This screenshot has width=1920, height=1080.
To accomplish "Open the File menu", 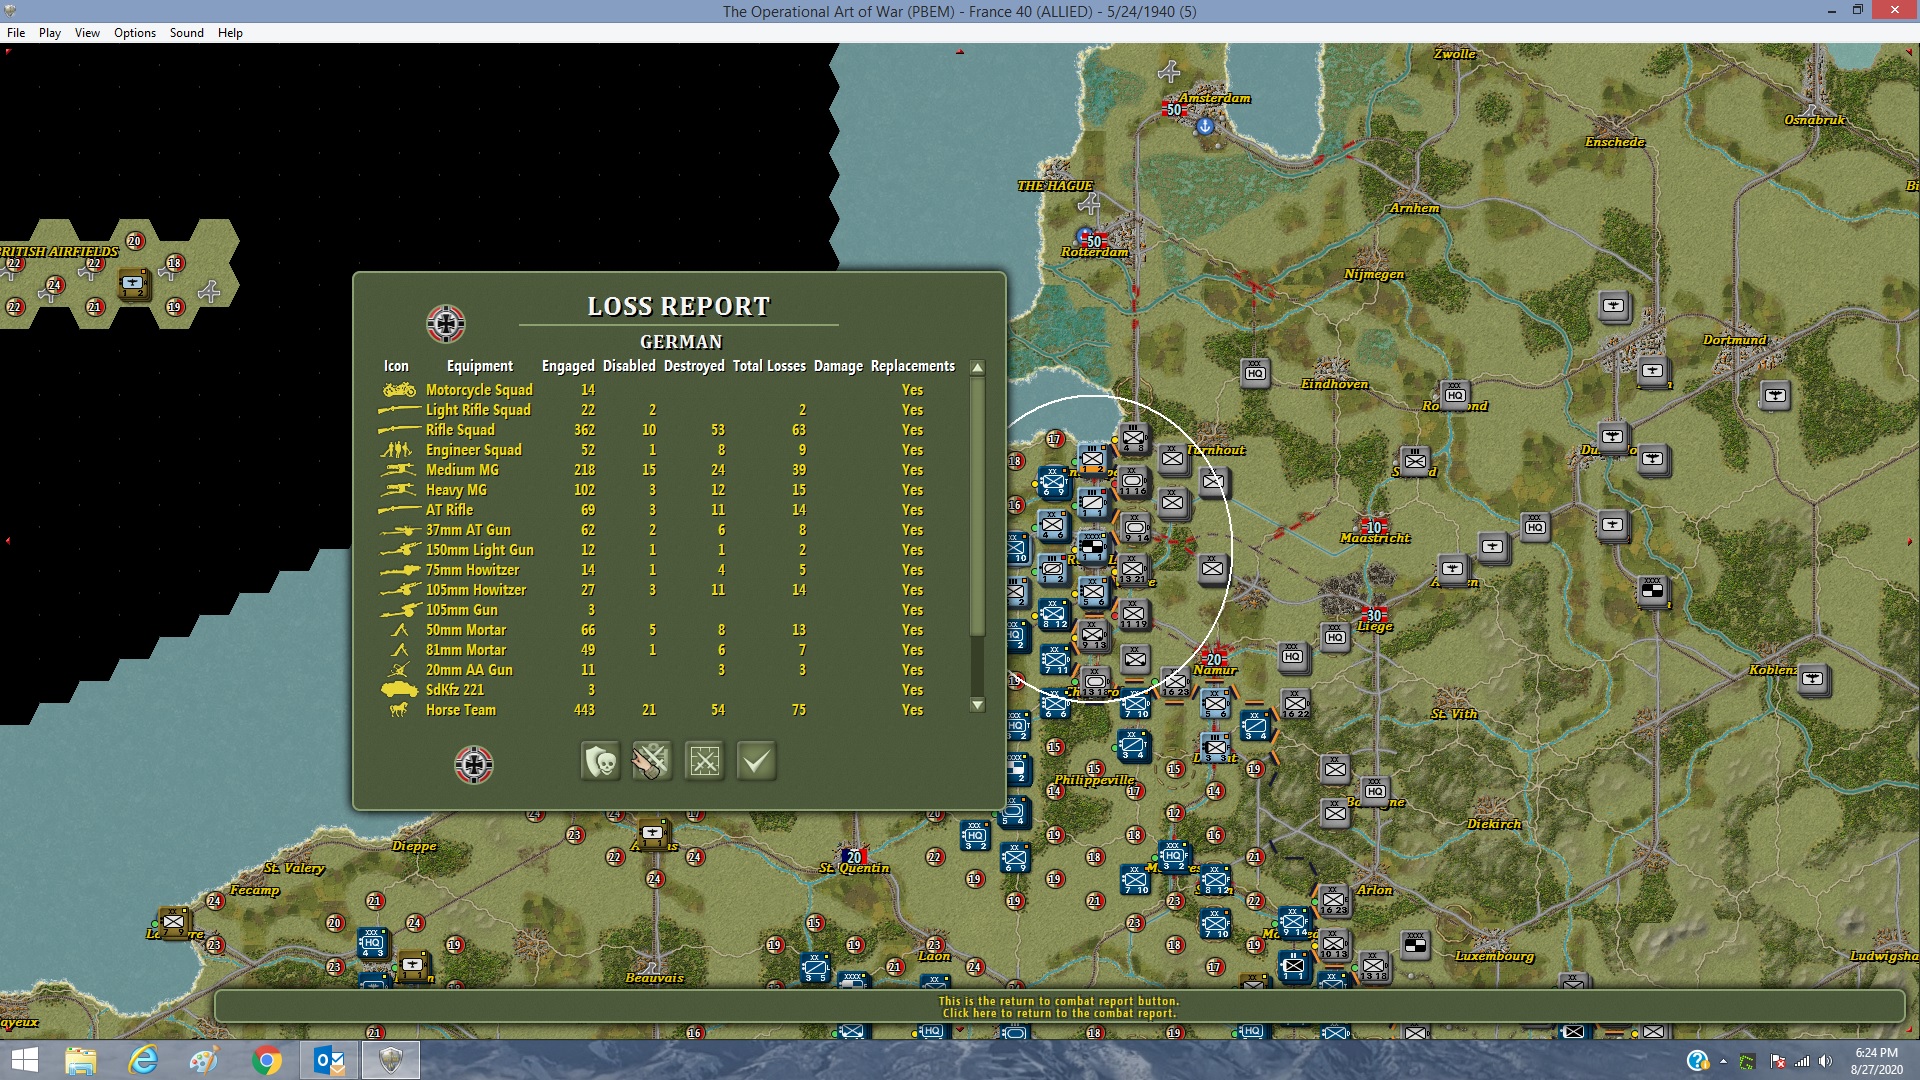I will pos(16,33).
